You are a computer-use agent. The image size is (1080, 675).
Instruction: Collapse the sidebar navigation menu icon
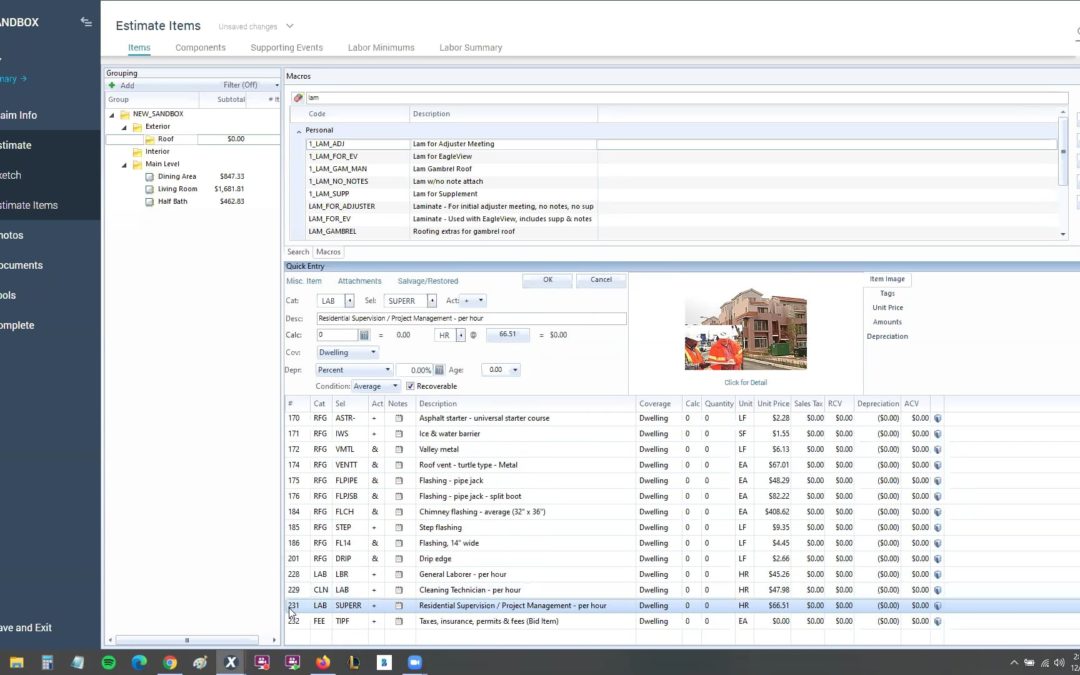click(x=86, y=22)
